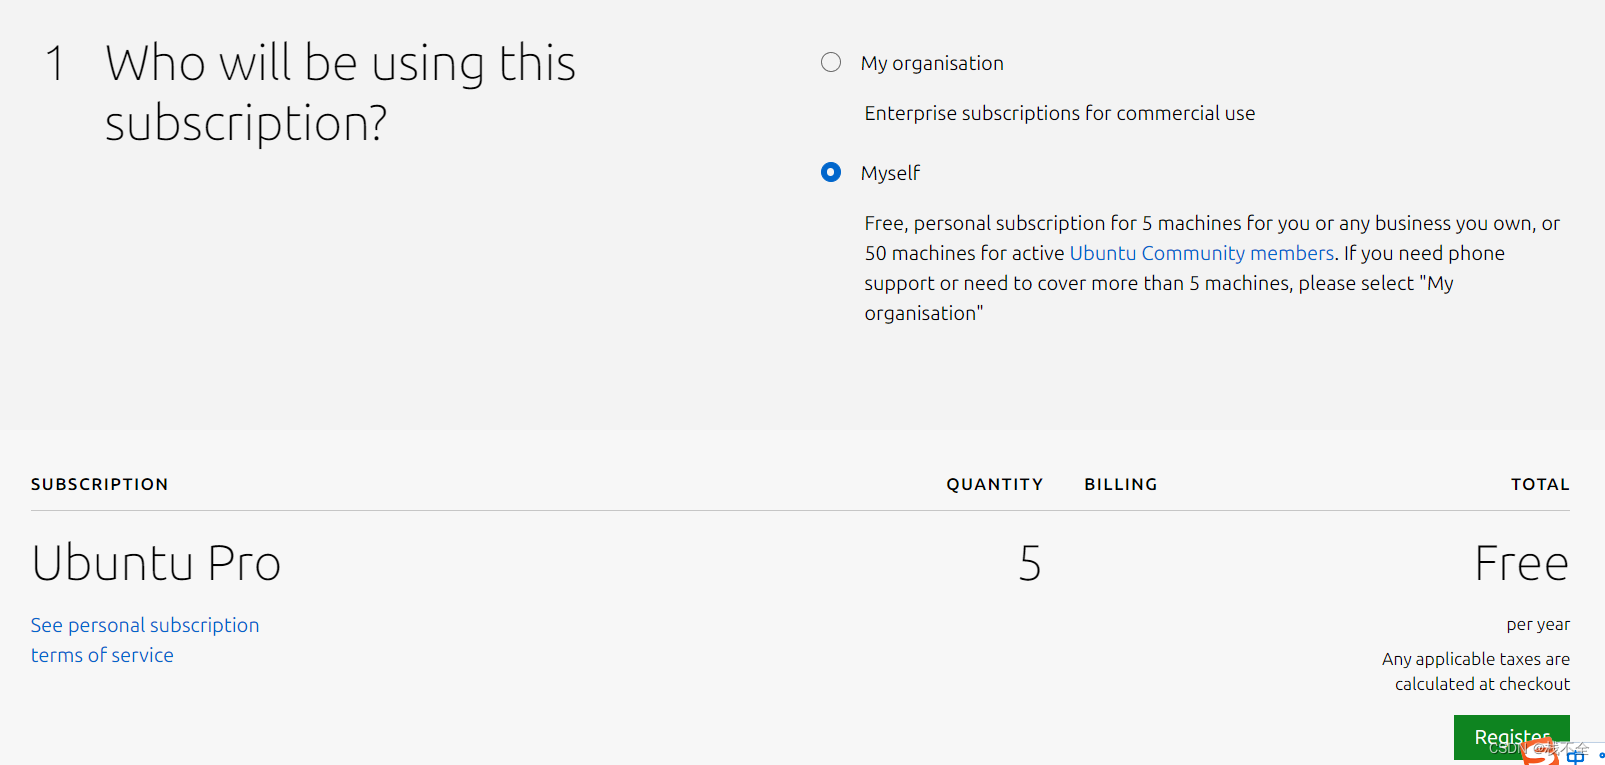Click the Ubuntu Pro subscription name
Screen dimensions: 1605x765
click(156, 563)
